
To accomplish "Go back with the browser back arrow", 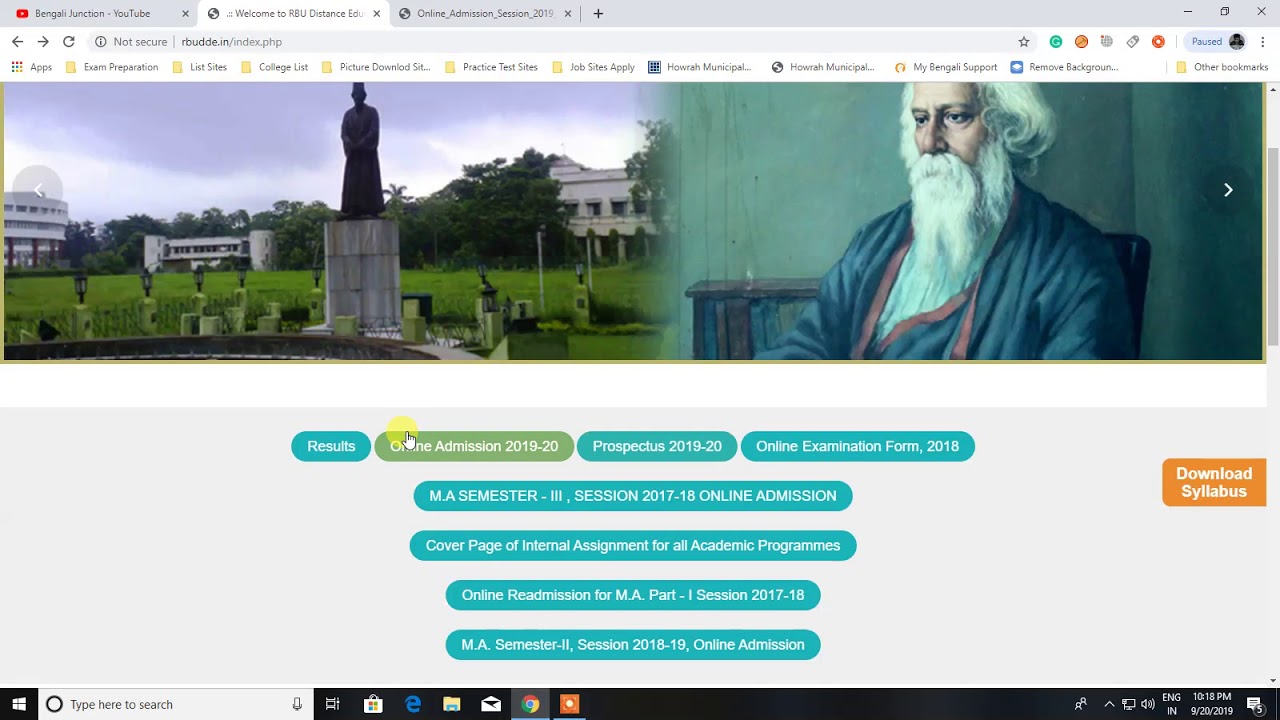I will [17, 42].
